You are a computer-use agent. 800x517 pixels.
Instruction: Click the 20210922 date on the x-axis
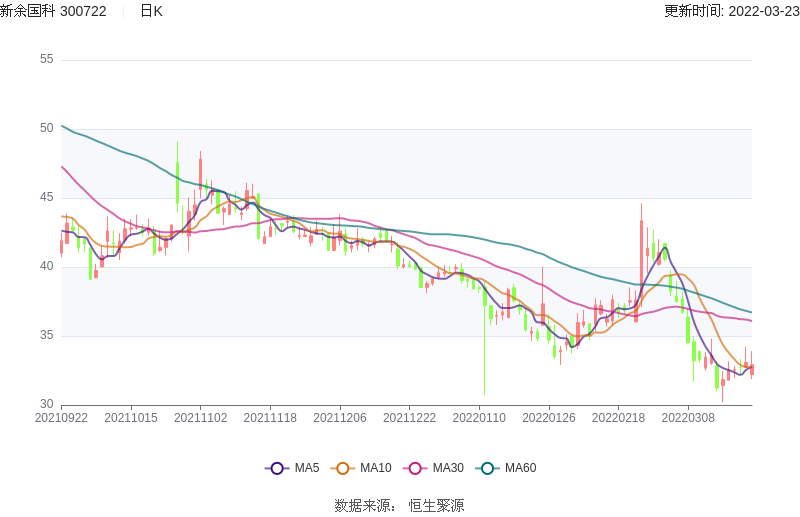(x=61, y=417)
